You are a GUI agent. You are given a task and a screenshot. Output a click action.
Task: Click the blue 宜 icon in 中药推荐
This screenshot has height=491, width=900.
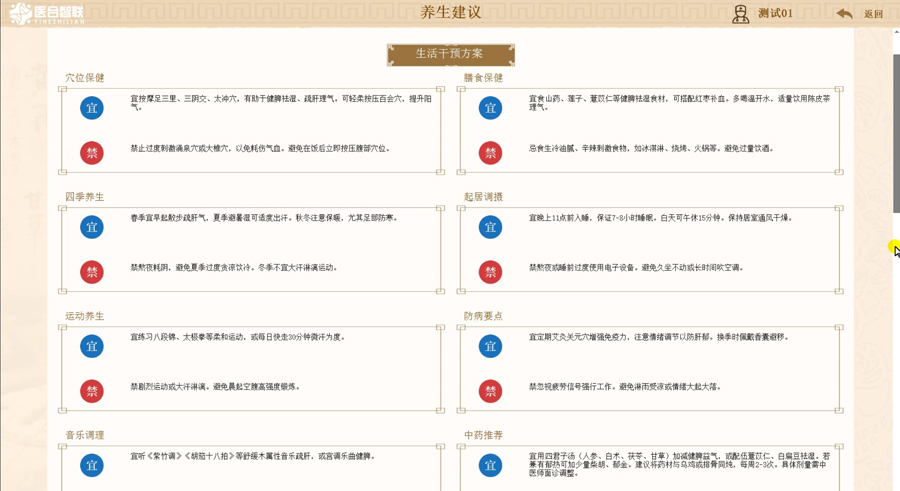click(490, 465)
